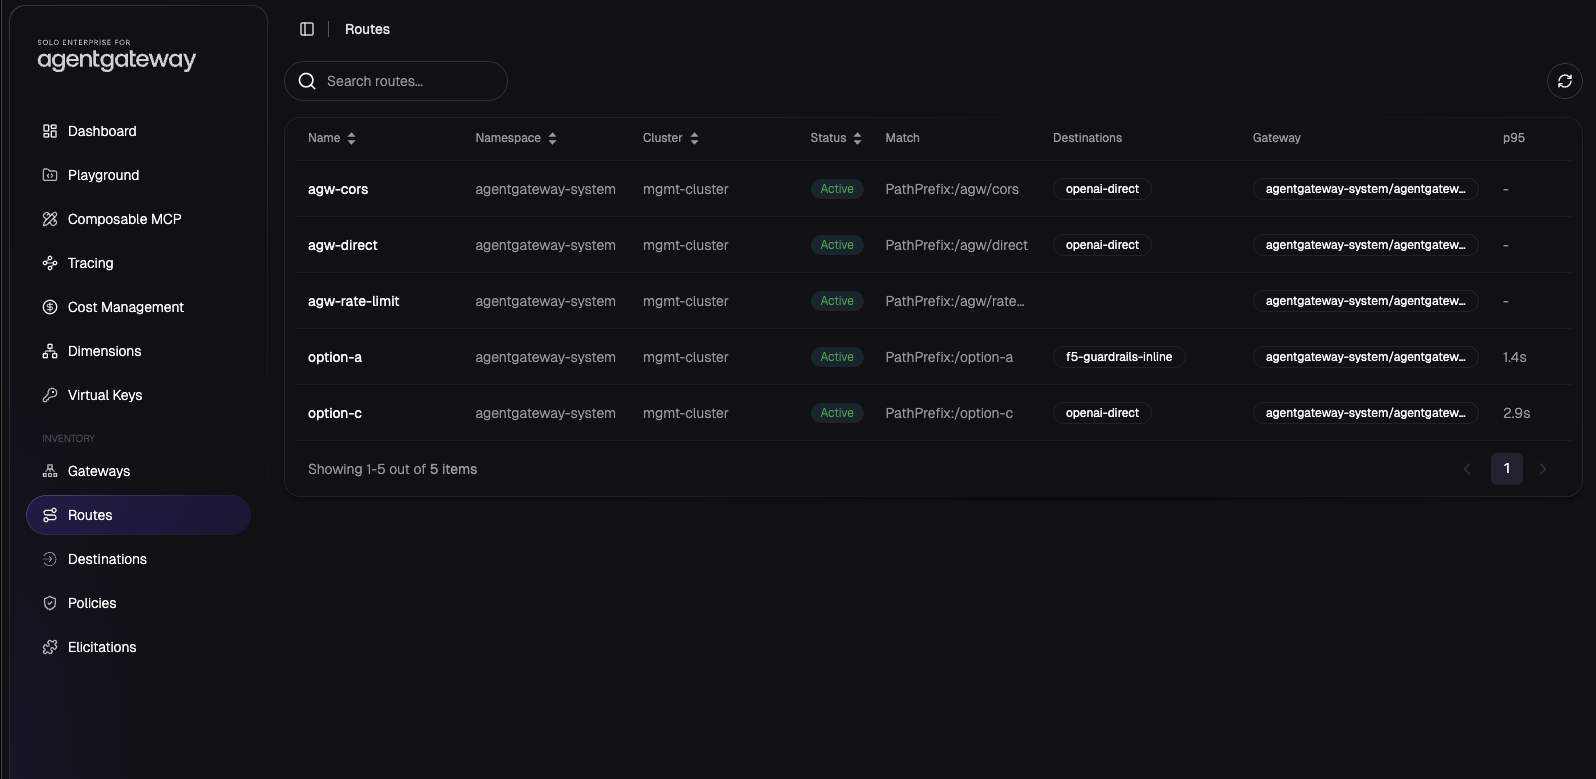Screen dimensions: 1596x779
Task: Open Destinations inventory page
Action: pos(138,559)
